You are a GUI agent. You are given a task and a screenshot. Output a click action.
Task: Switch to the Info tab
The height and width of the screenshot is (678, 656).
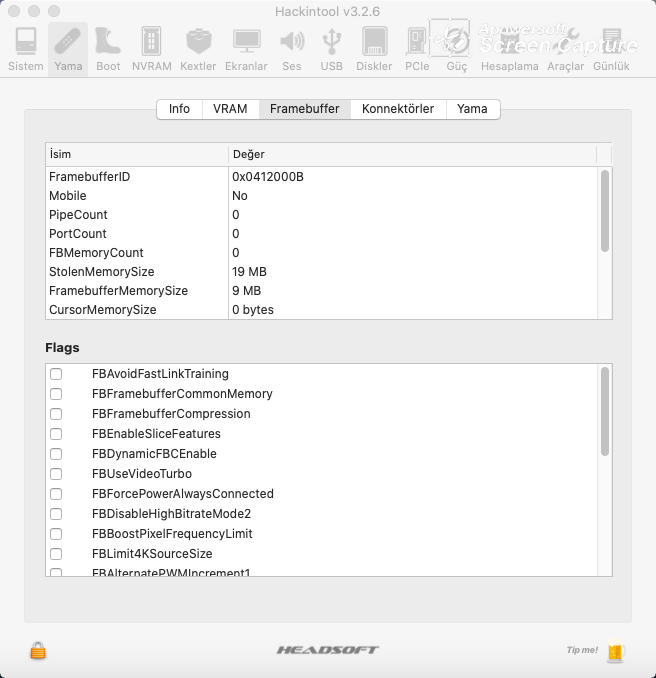point(179,109)
